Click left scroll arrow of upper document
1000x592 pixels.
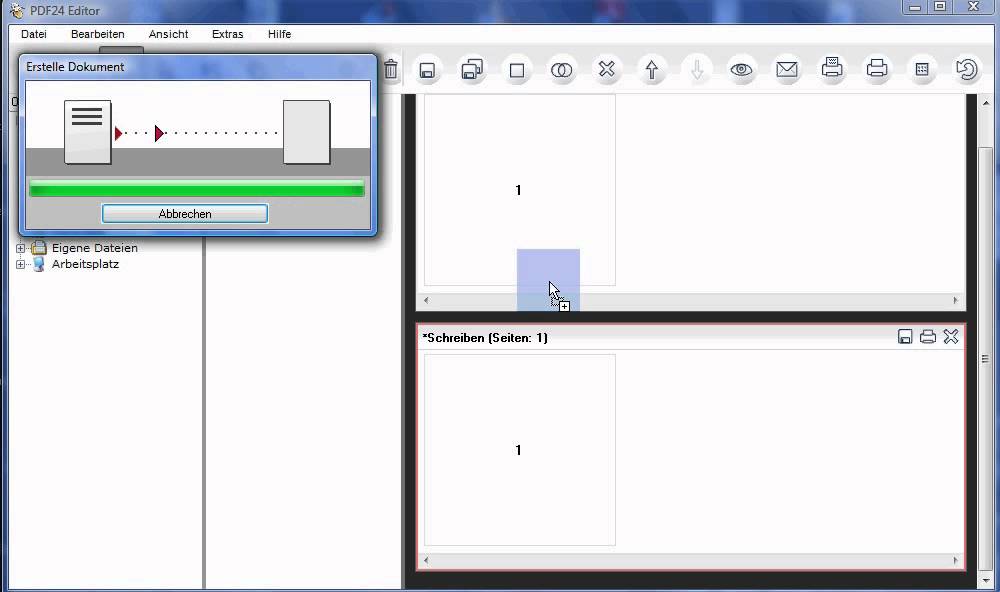(x=426, y=300)
